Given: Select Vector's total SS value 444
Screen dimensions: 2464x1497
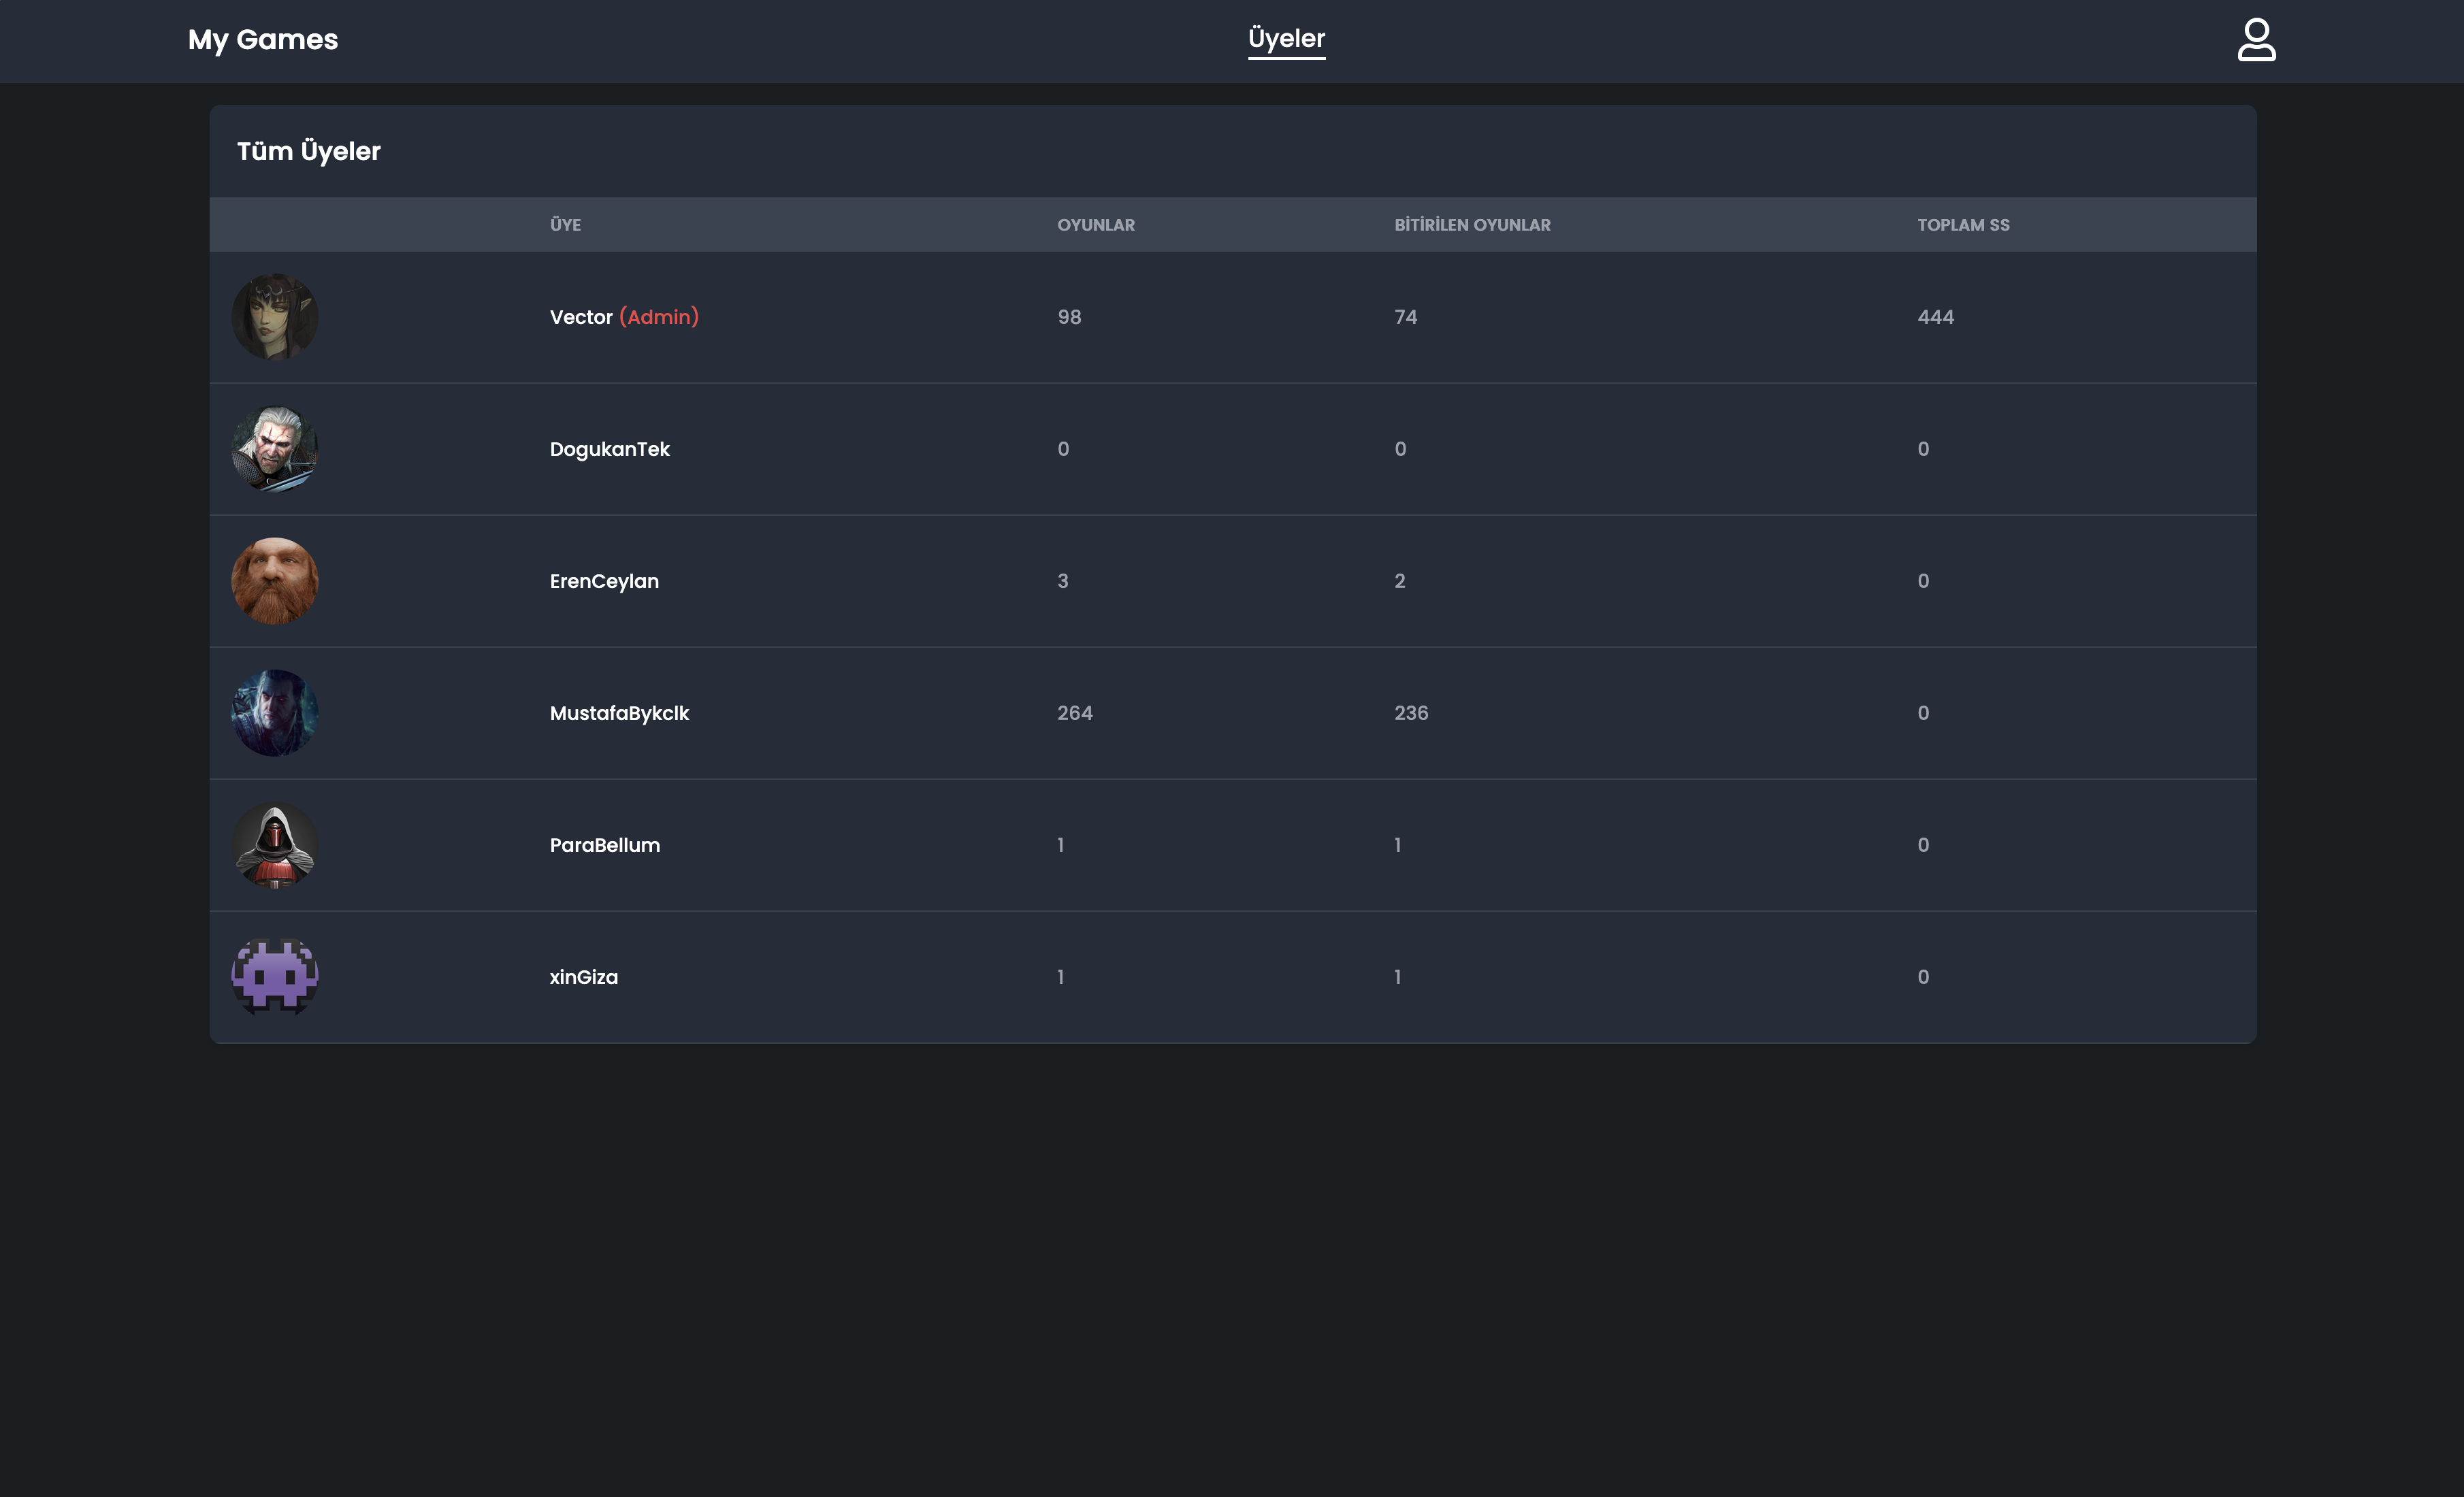Looking at the screenshot, I should click(1935, 317).
